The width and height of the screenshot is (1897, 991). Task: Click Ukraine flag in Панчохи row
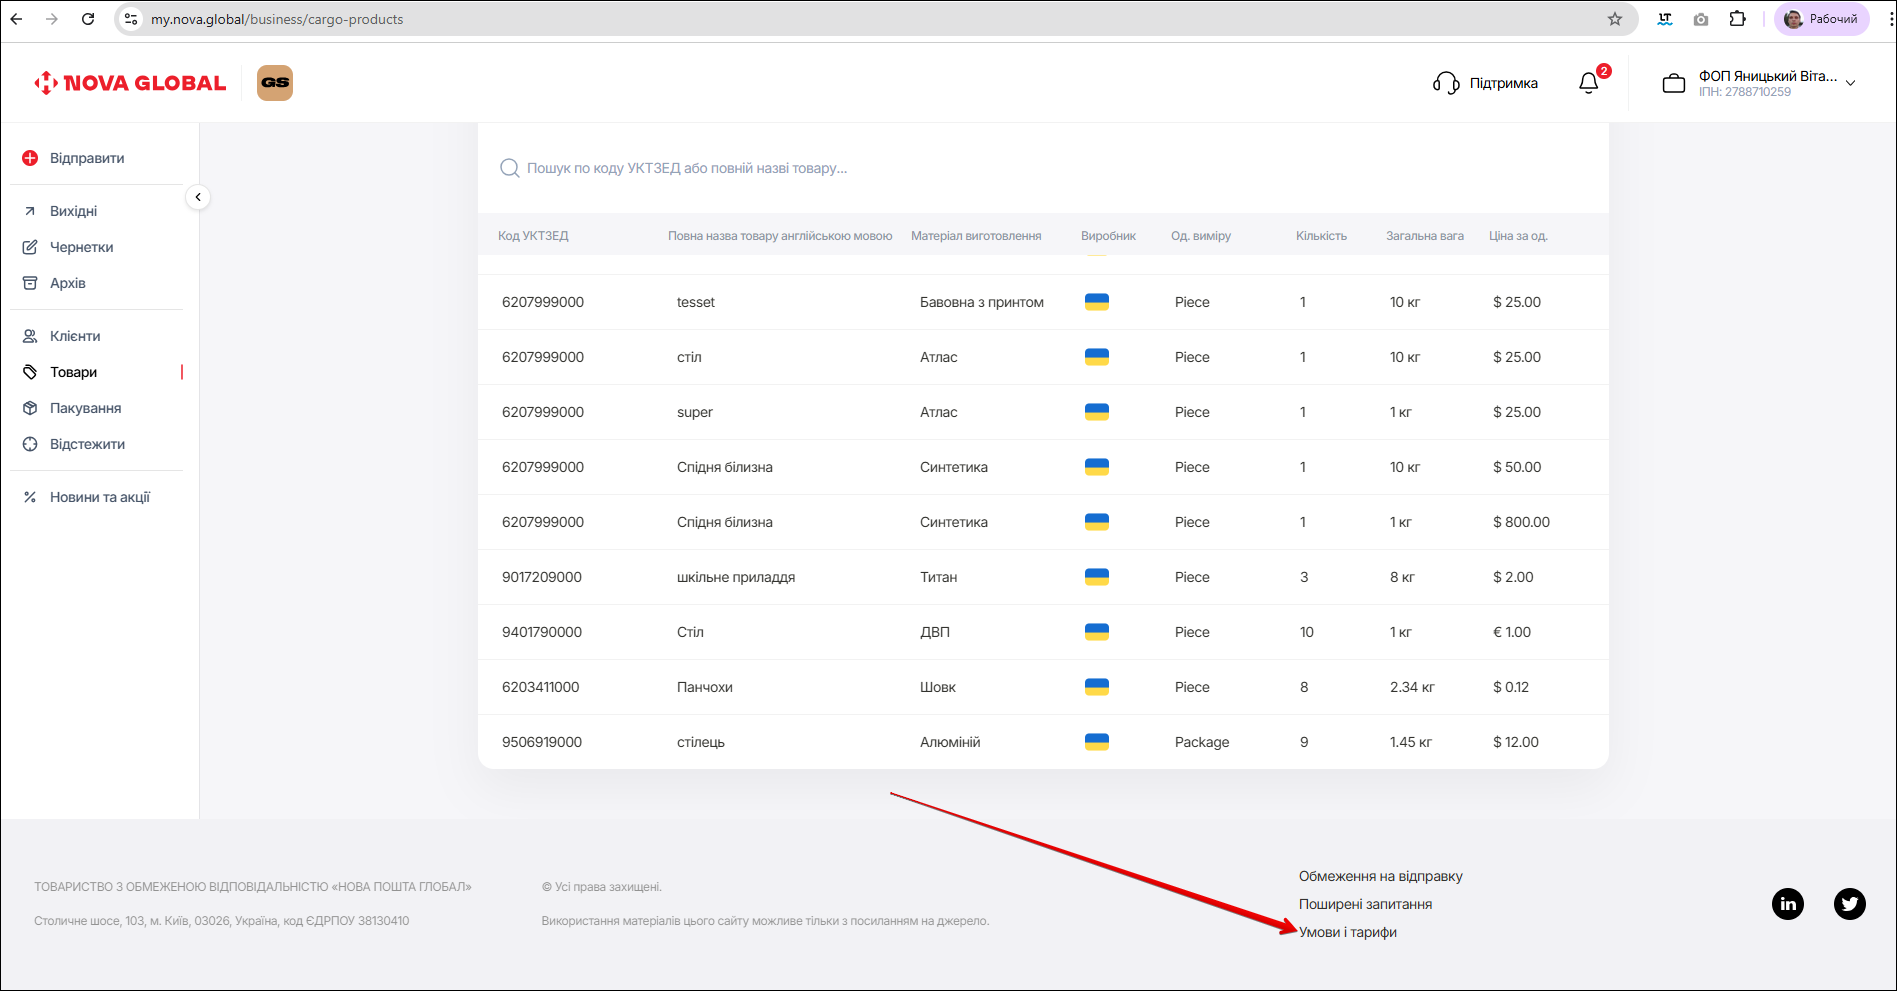pyautogui.click(x=1097, y=687)
